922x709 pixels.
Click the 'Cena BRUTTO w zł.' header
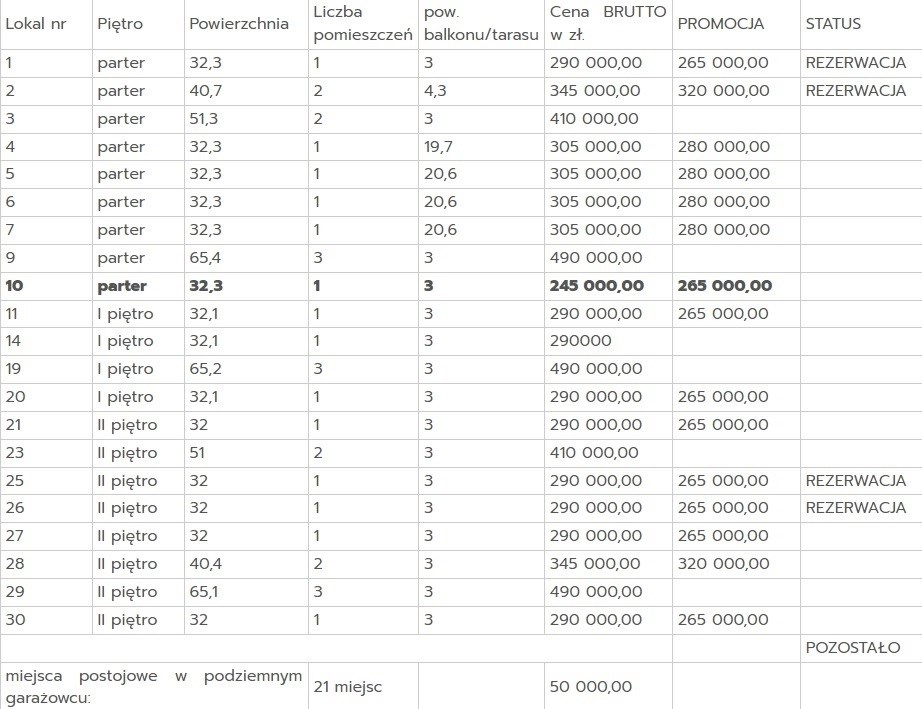[x=607, y=24]
